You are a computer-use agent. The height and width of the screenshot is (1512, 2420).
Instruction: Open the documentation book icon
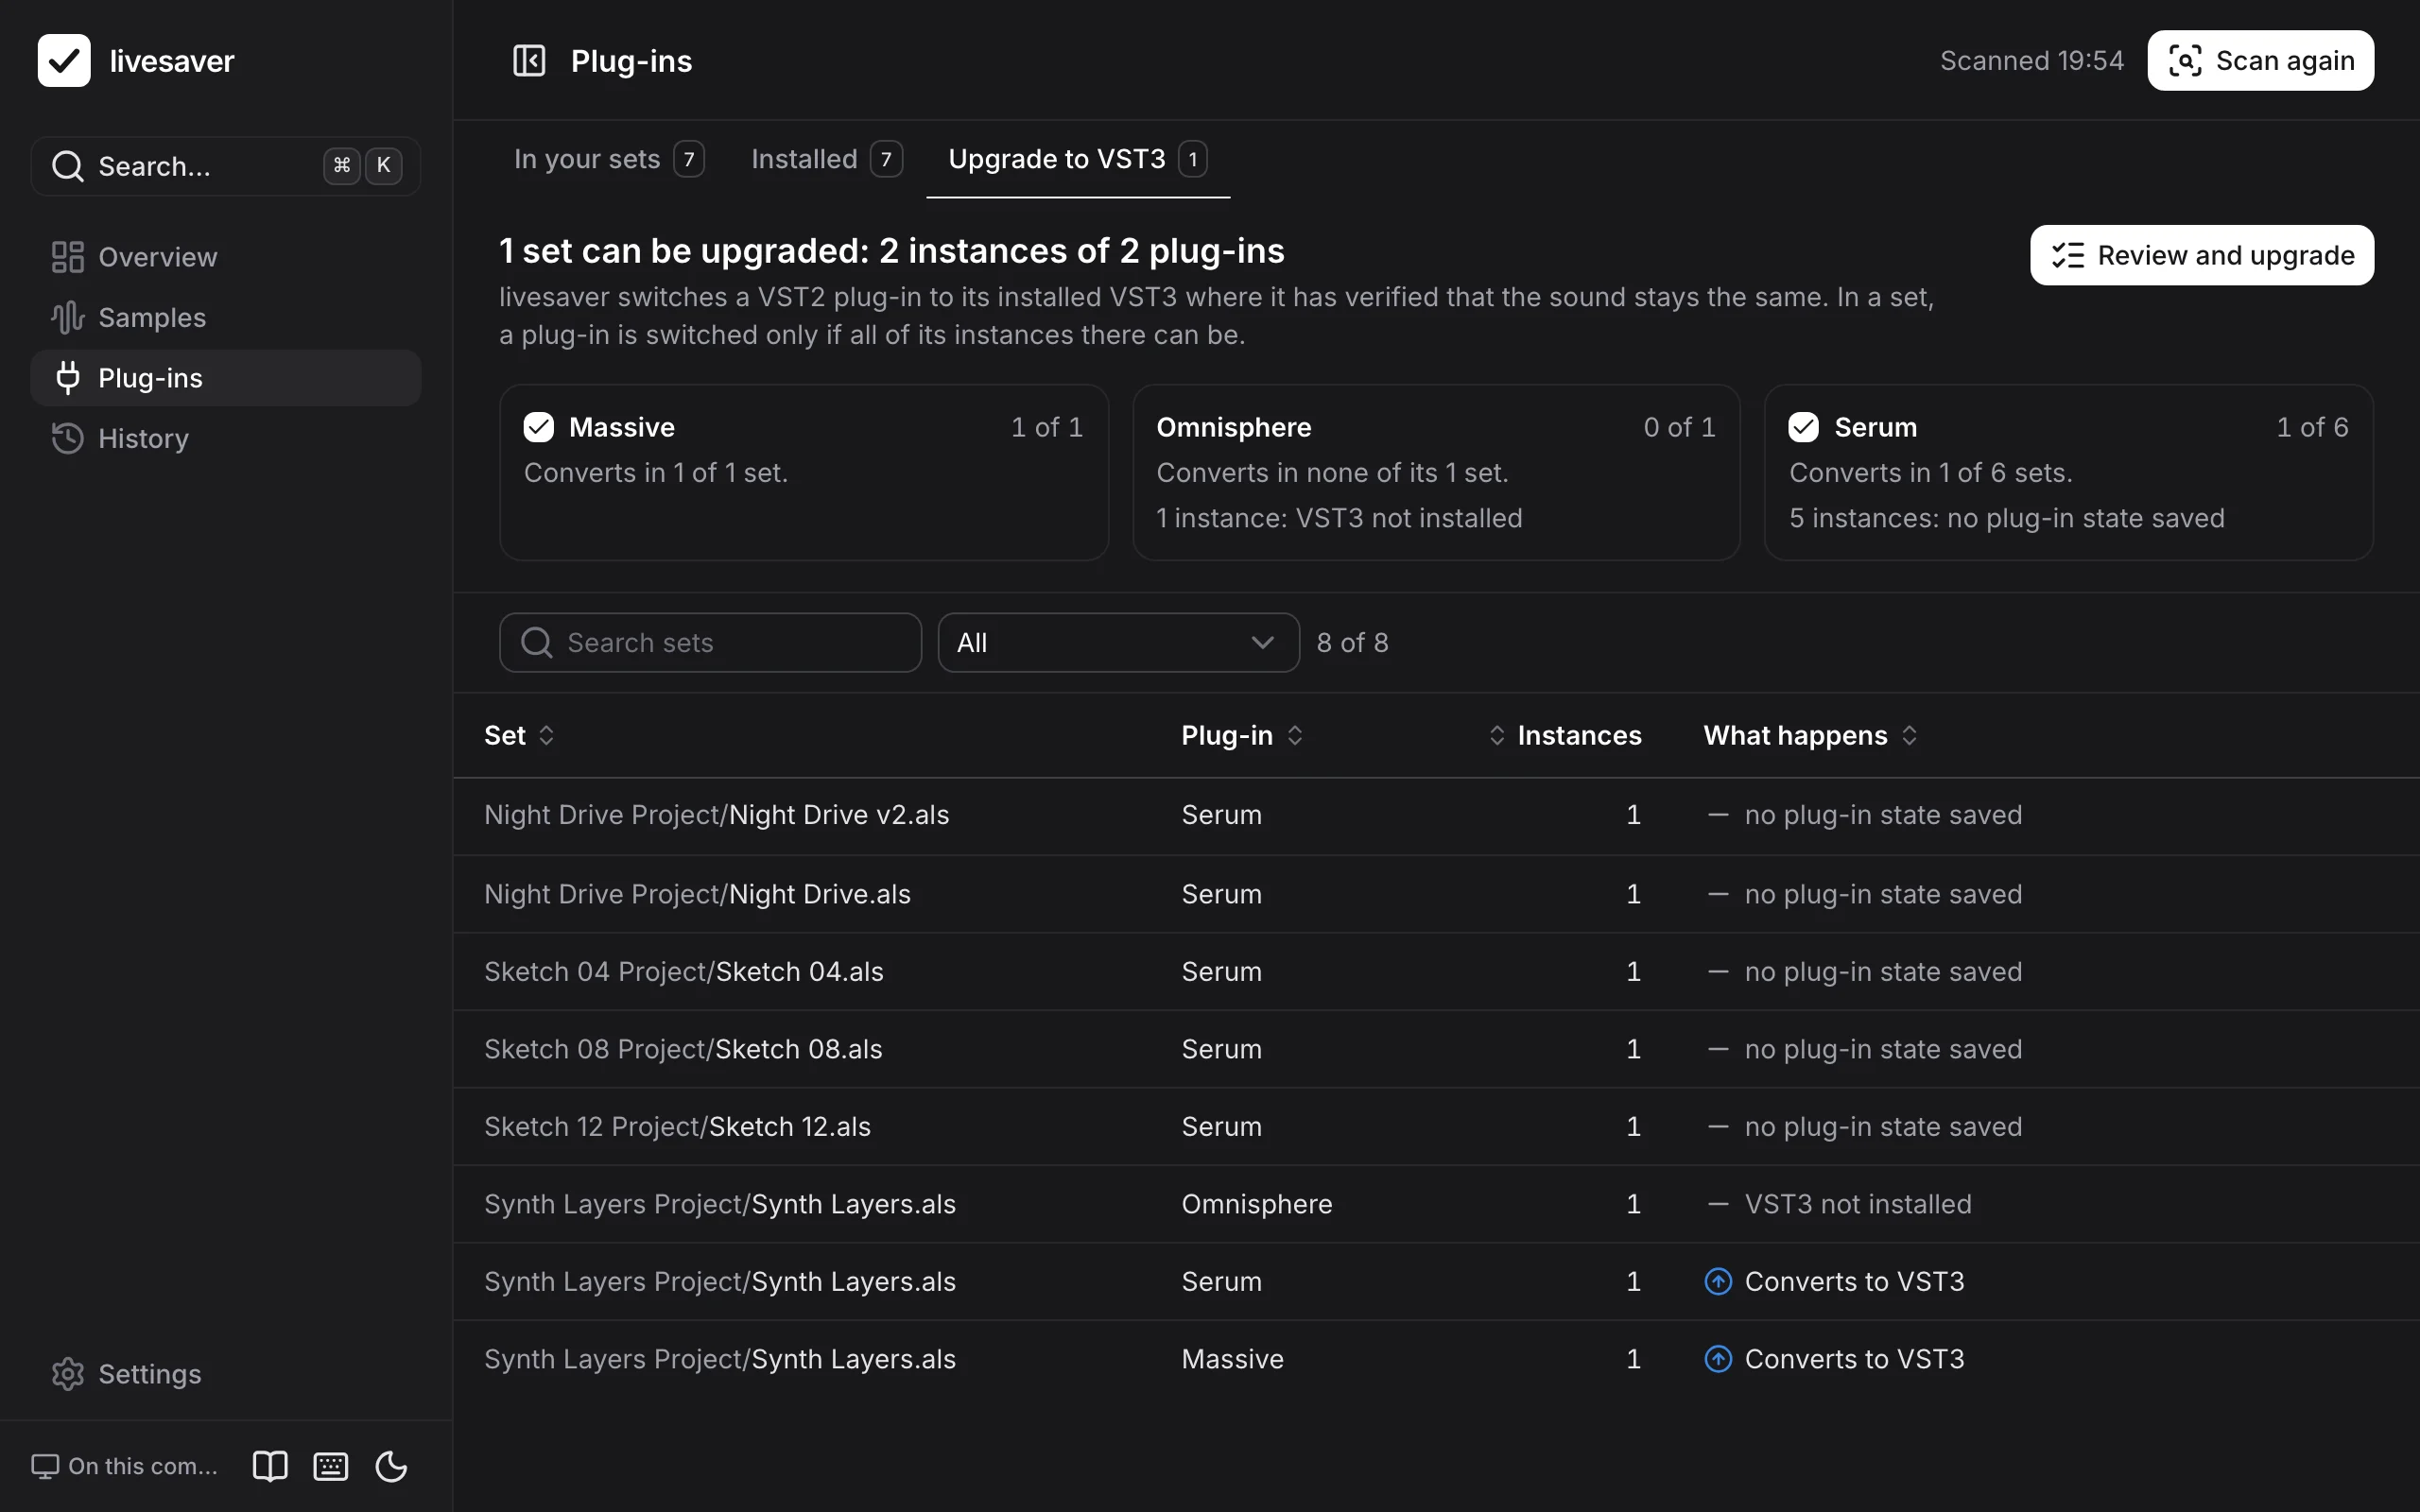coord(270,1466)
